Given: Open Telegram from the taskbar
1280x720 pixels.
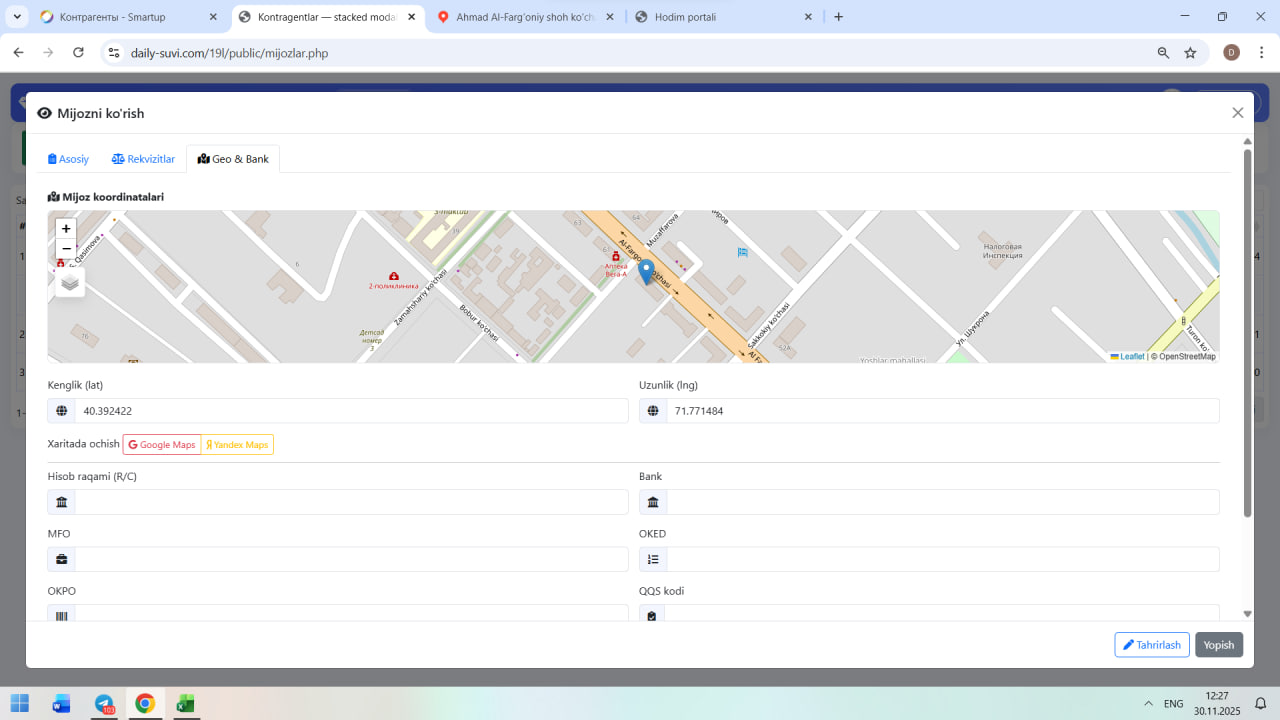Looking at the screenshot, I should (x=104, y=704).
